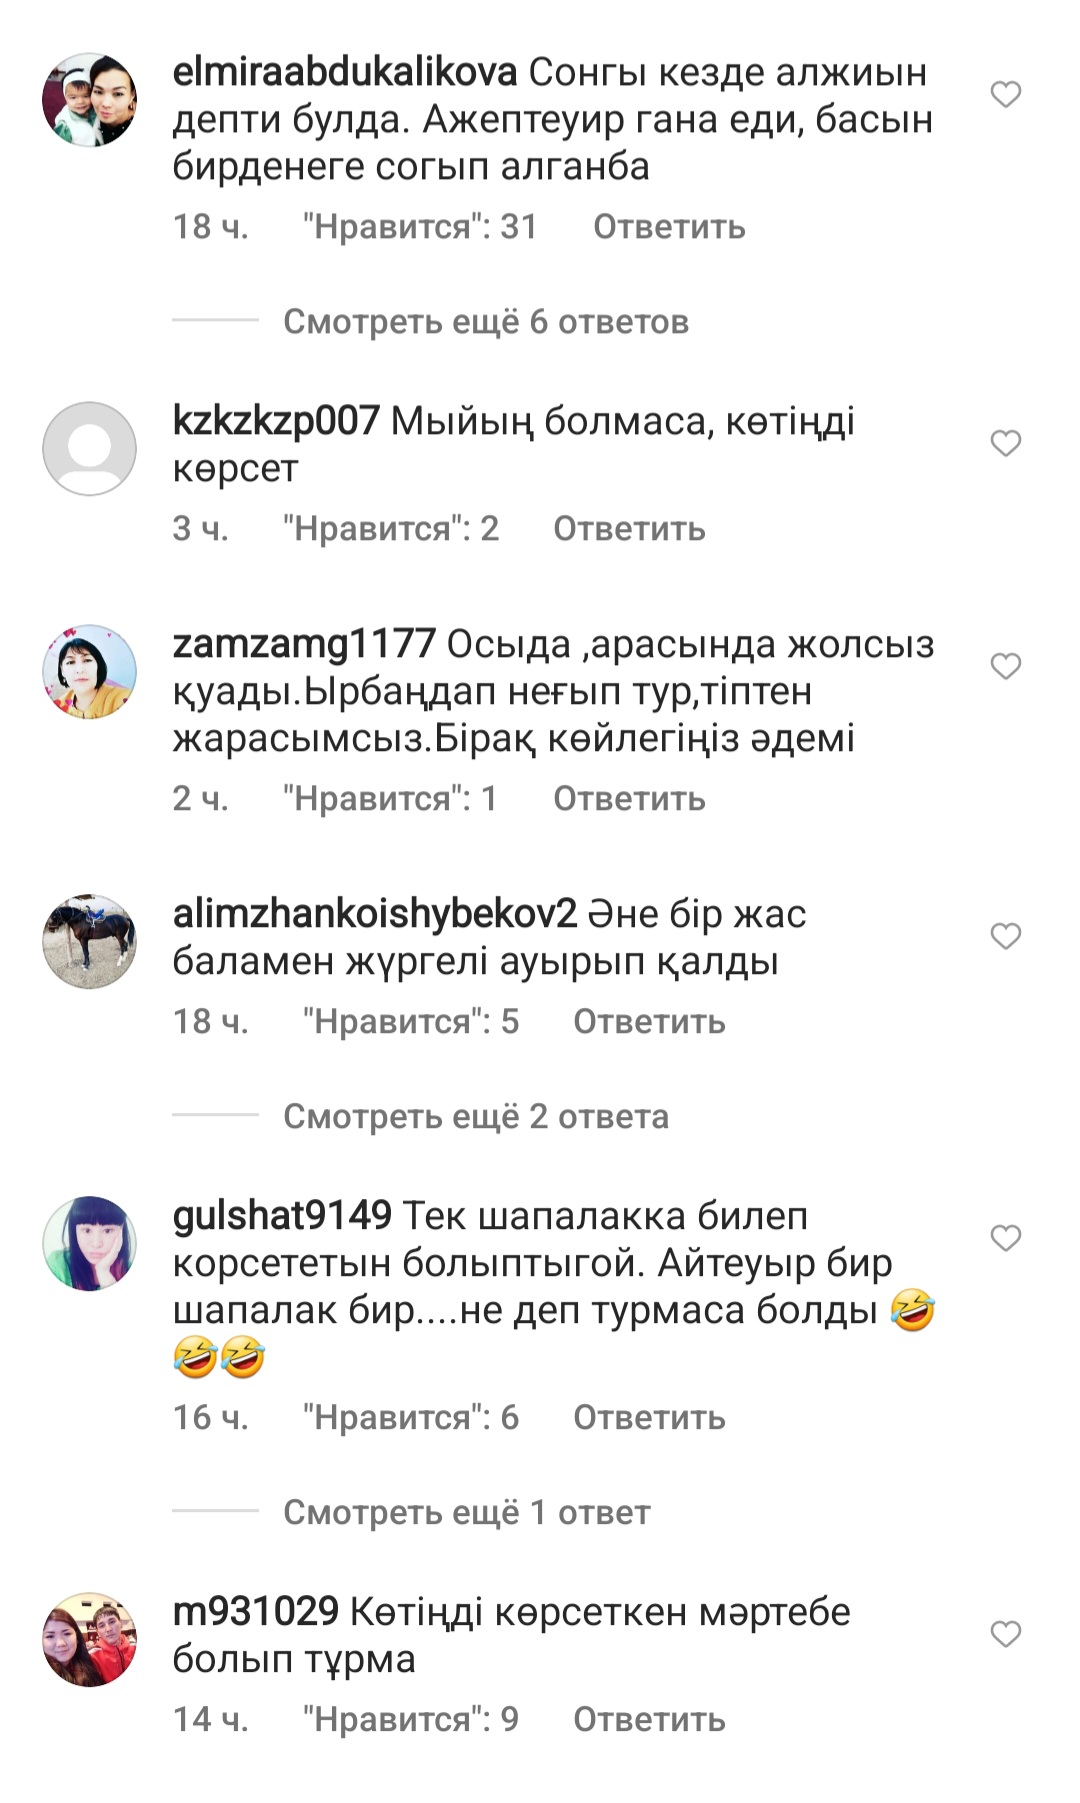Click Ответить under kzkzkzp007's comment
Screen dimensions: 1080x1803
(629, 529)
